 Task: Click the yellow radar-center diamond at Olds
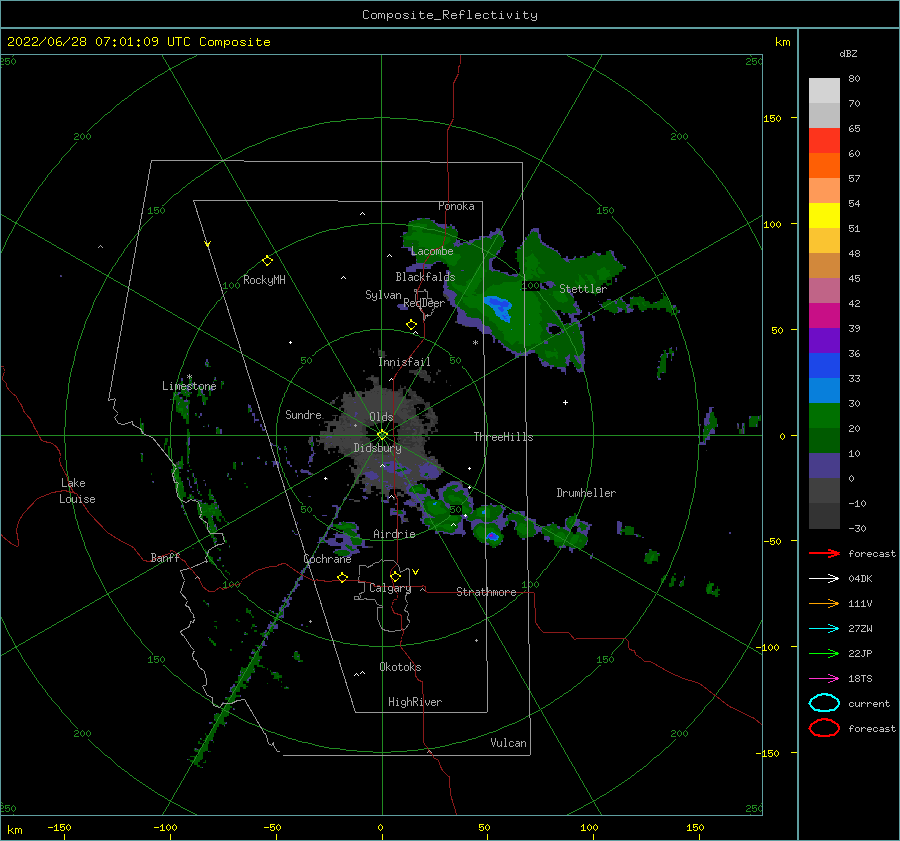382,435
